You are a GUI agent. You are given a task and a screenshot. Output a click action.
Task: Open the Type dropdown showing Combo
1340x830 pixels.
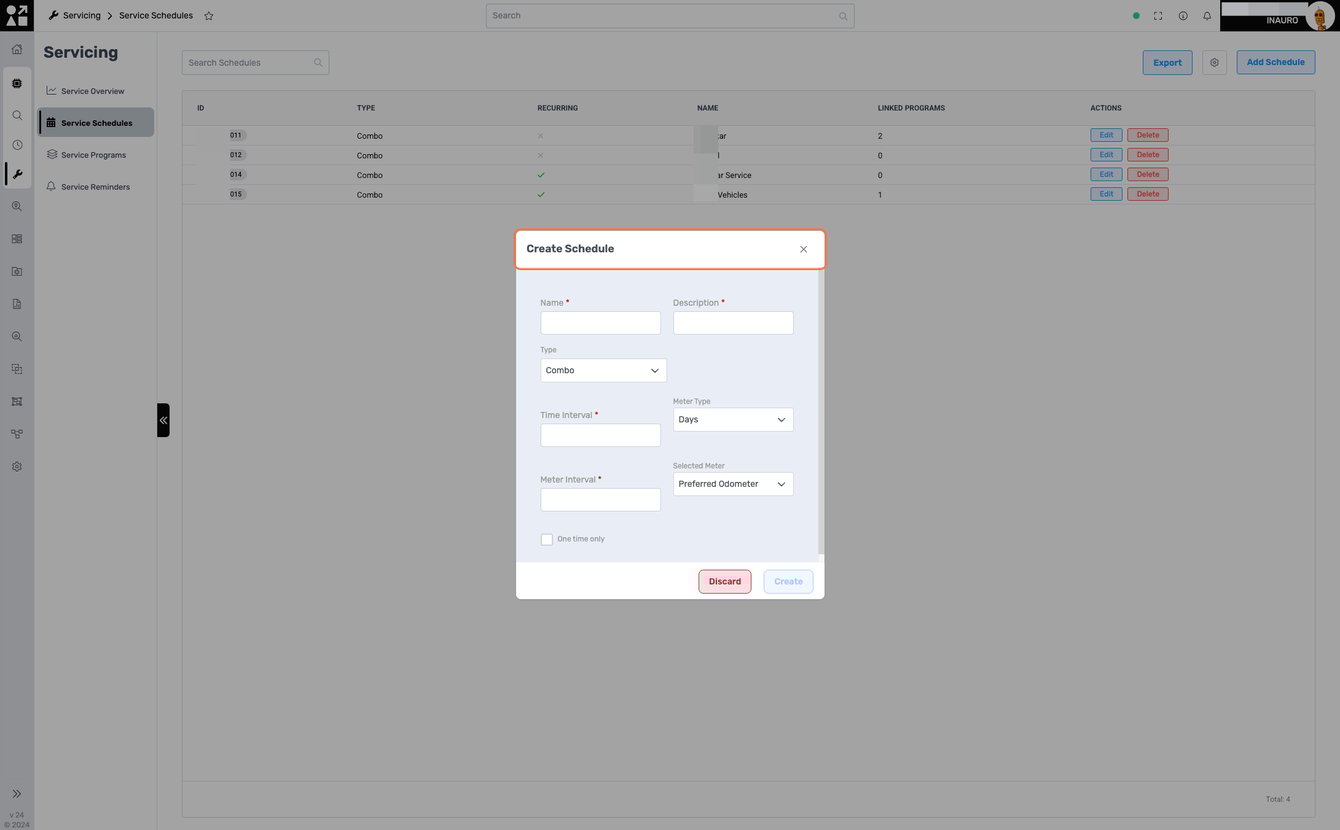coord(603,370)
